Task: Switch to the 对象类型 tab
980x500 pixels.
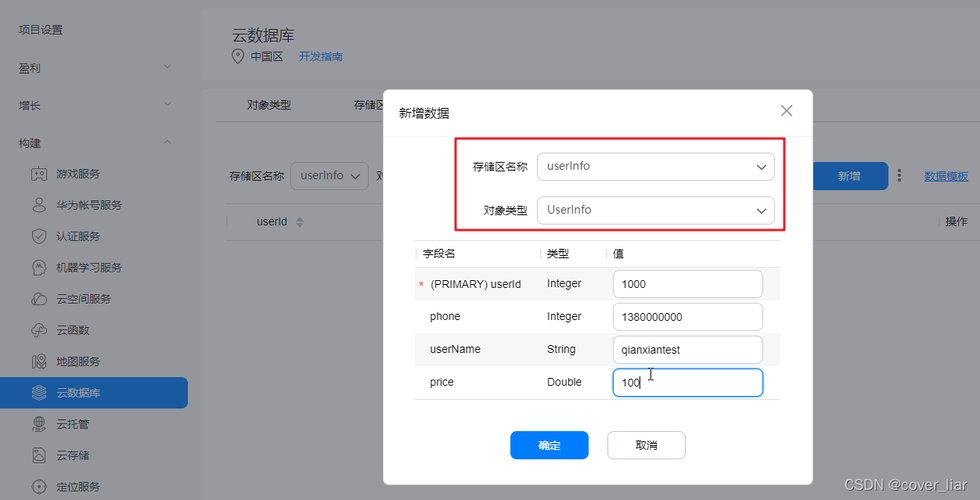Action: pyautogui.click(x=269, y=105)
